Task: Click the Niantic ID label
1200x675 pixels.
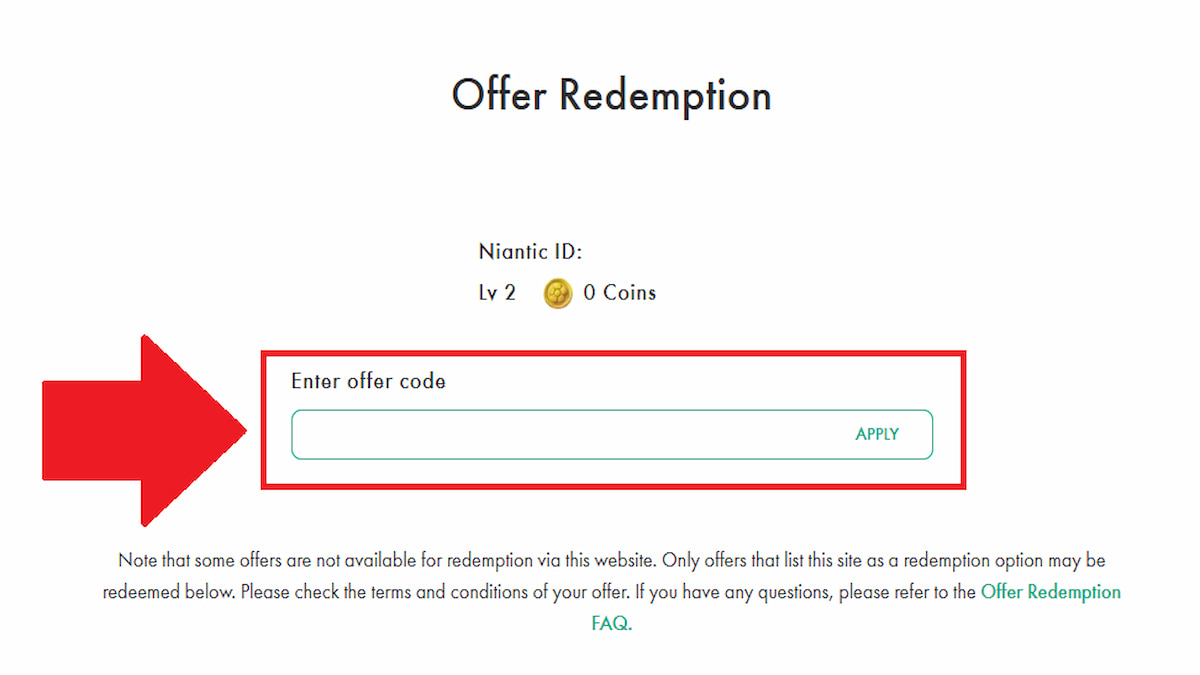Action: [x=530, y=252]
